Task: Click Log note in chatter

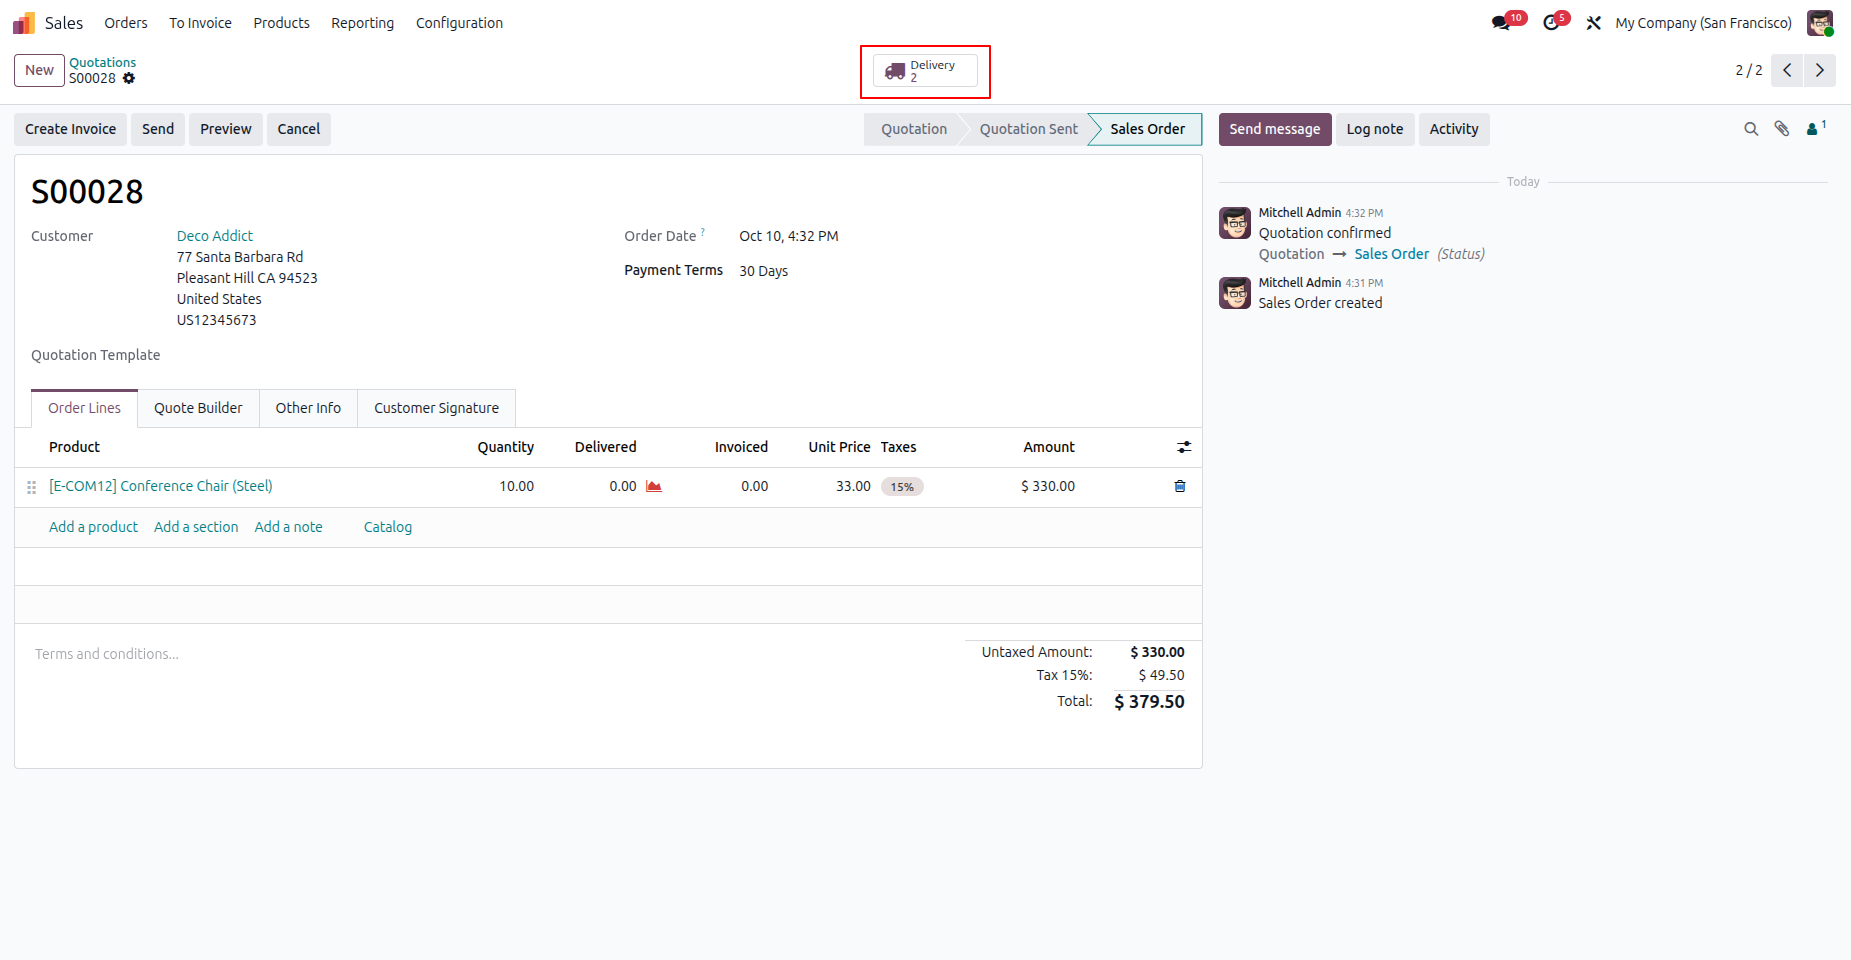Action: pos(1375,129)
